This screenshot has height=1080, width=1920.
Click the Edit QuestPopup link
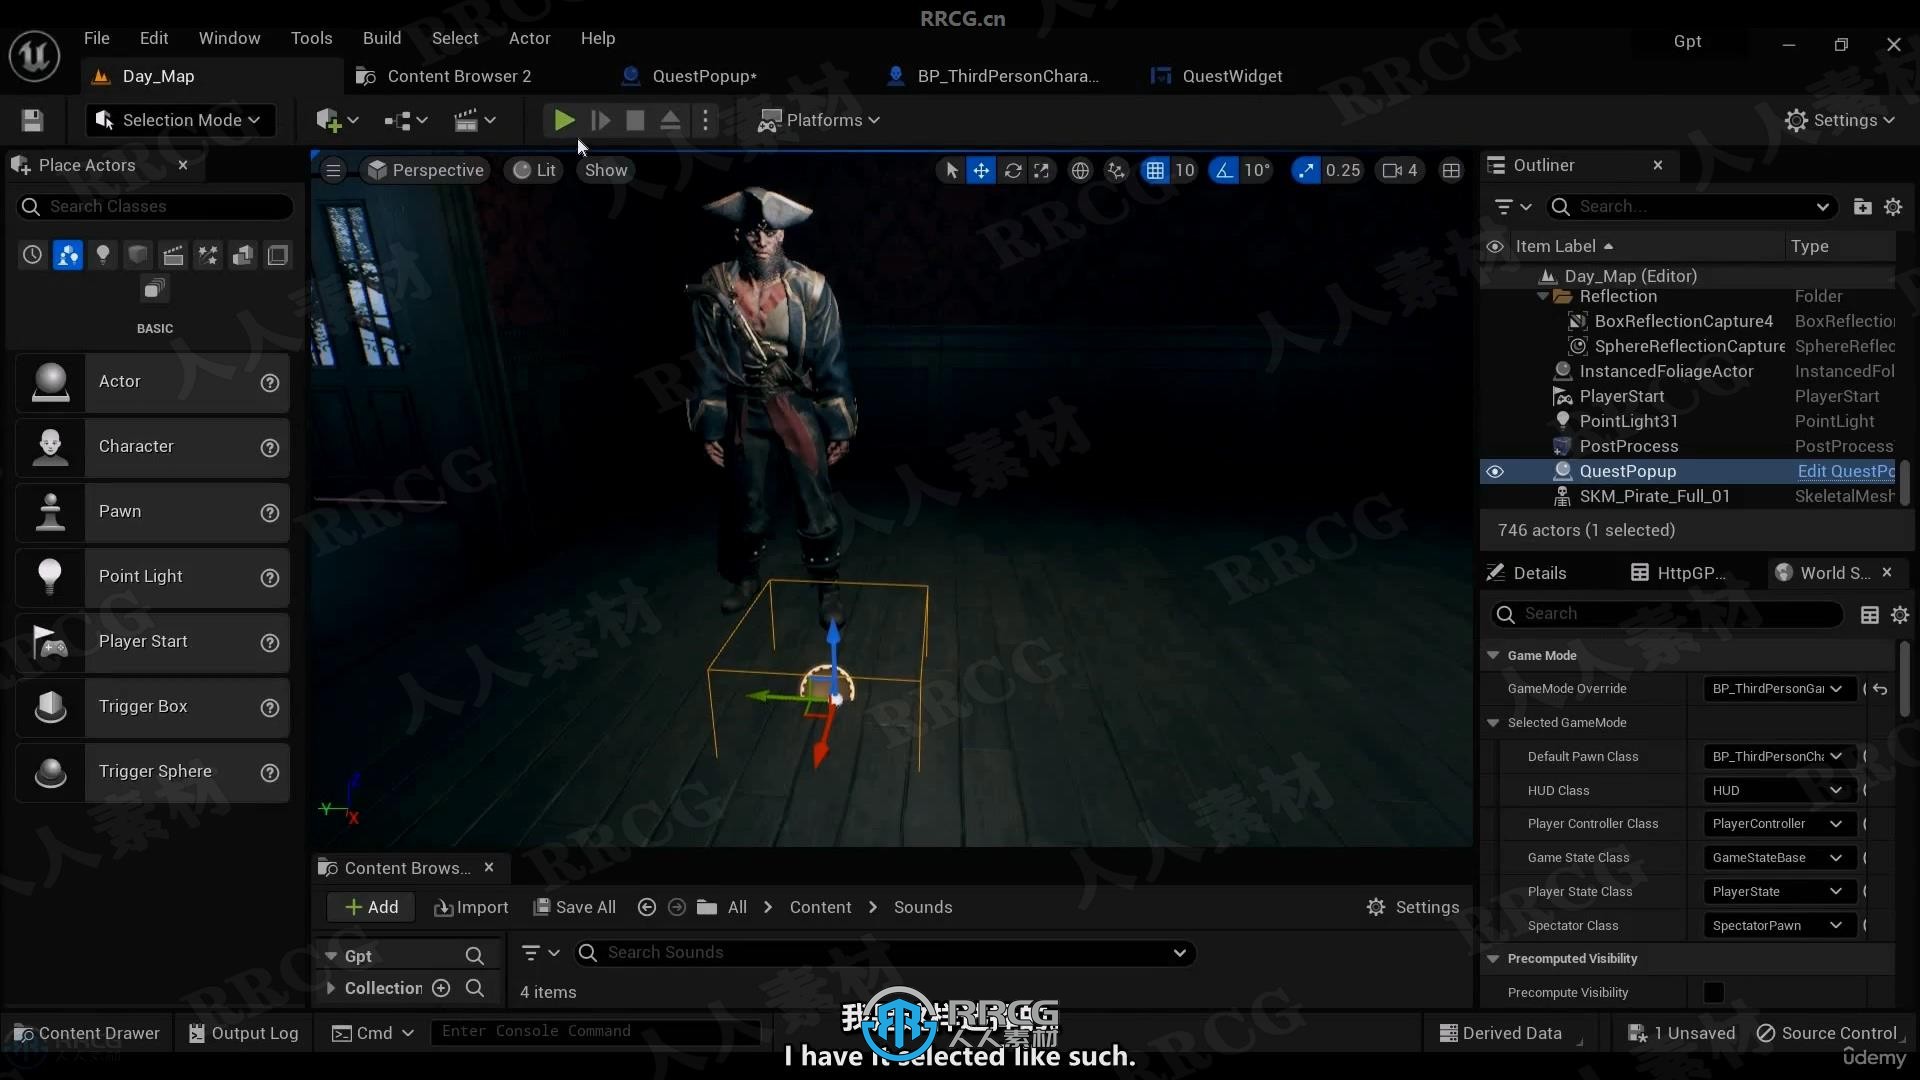(1846, 471)
